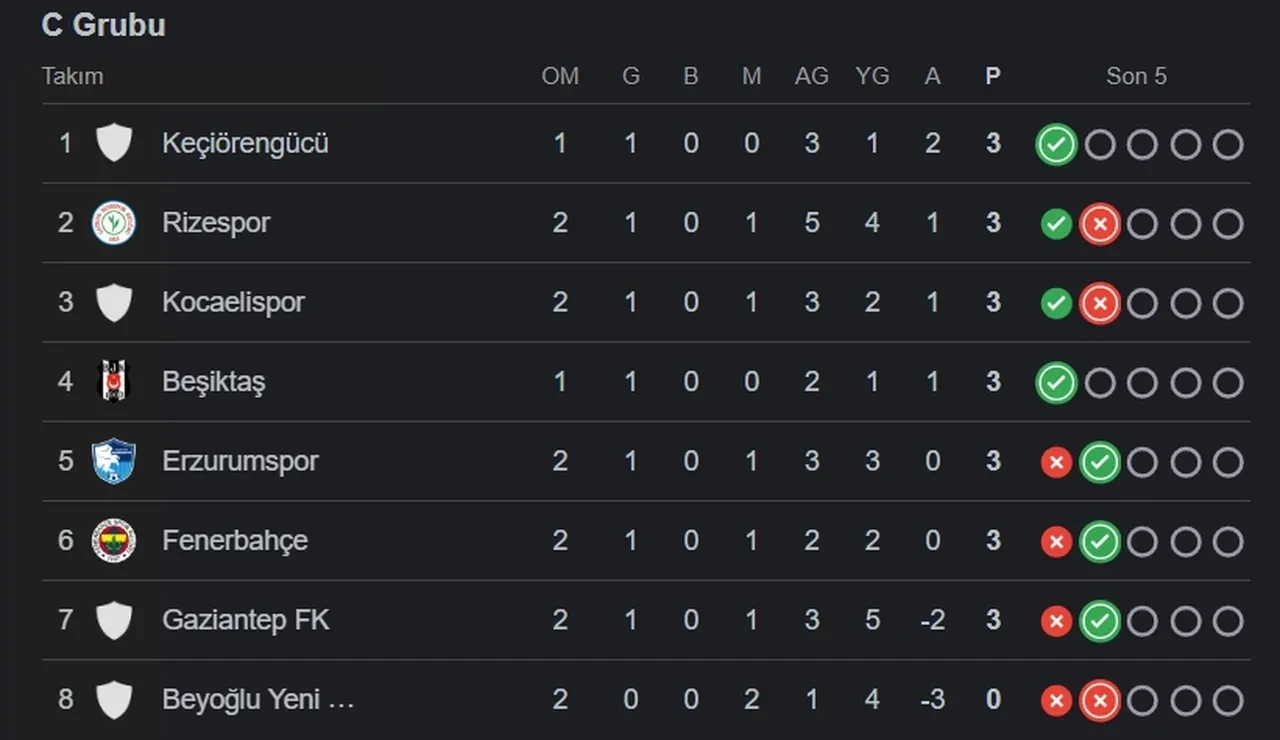Click the Rizespor club crest
Screen dimensions: 1280x740
(x=114, y=222)
